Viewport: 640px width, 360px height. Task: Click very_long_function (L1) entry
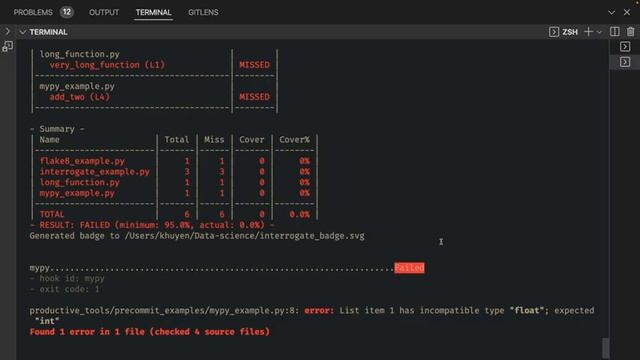107,65
